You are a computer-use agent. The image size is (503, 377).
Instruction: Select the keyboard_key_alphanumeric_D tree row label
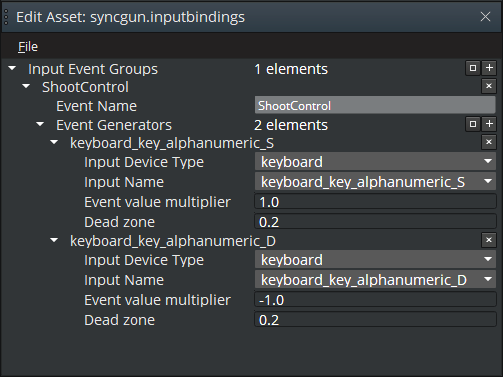[x=173, y=241]
